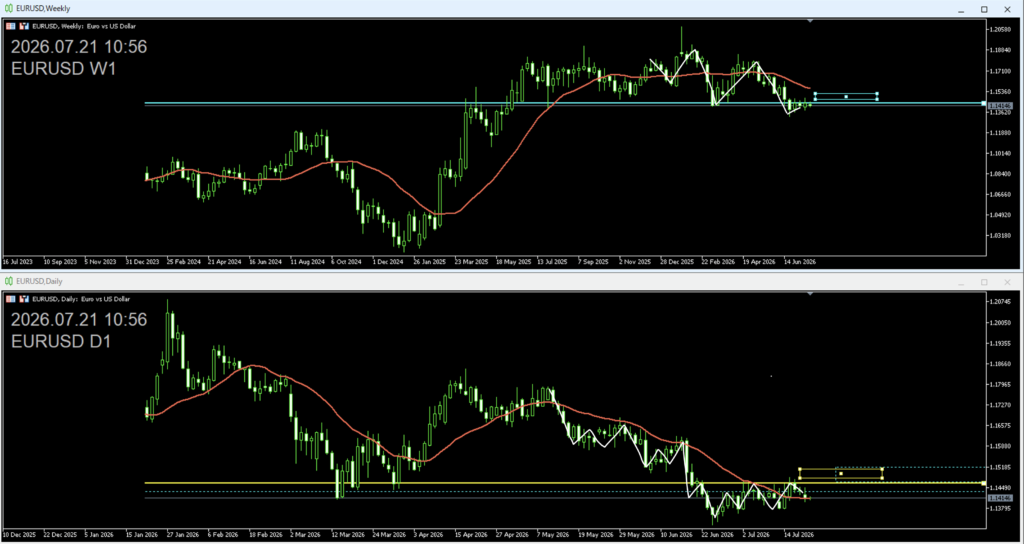The height and width of the screenshot is (544, 1024).
Task: Click the 1.20580 price level, Weekly scale
Action: (1001, 29)
